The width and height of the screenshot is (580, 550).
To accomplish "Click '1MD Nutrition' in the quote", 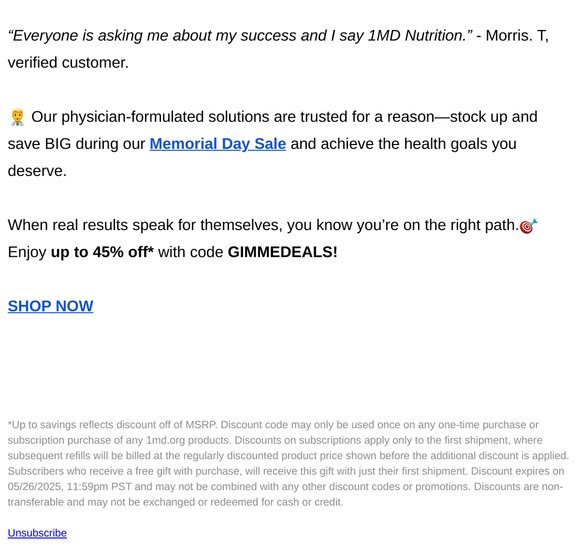I will coord(415,36).
